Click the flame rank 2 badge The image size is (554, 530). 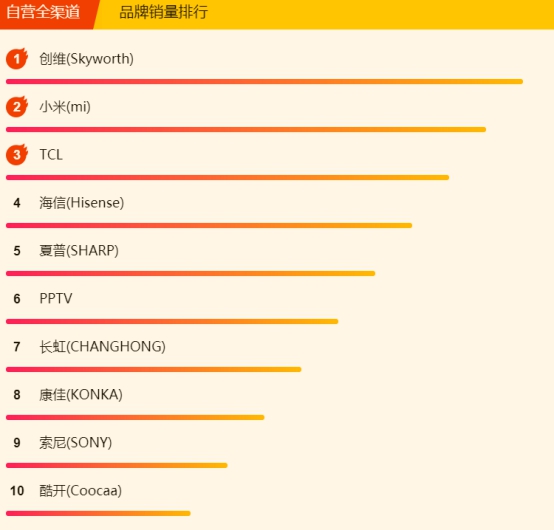(17, 106)
